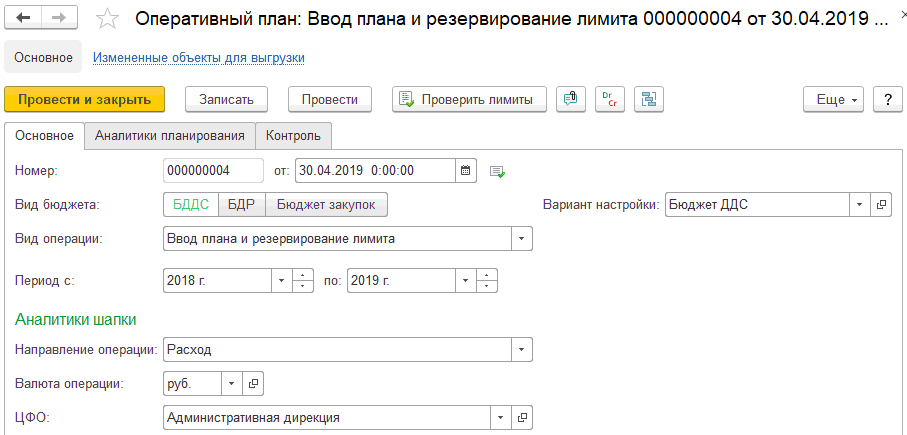
Task: Open Измененные объекты для выгрузки link
Action: [x=199, y=58]
